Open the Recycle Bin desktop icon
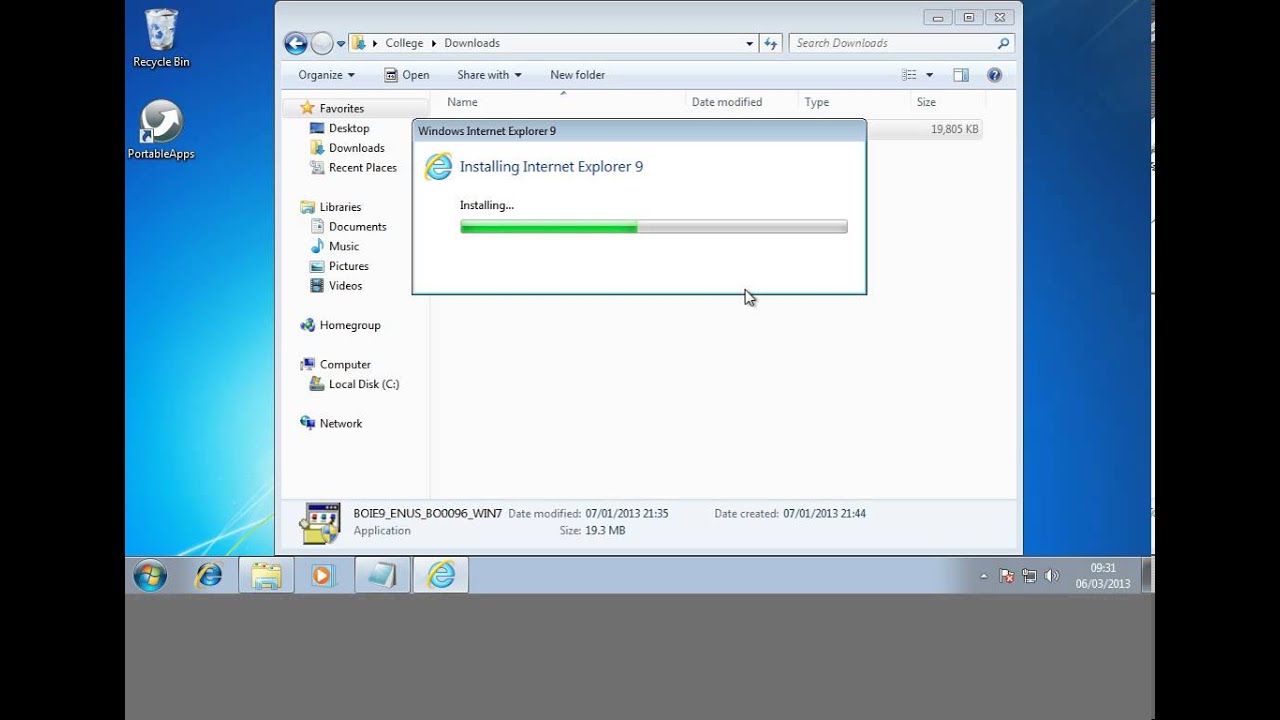The width and height of the screenshot is (1280, 720). point(161,38)
